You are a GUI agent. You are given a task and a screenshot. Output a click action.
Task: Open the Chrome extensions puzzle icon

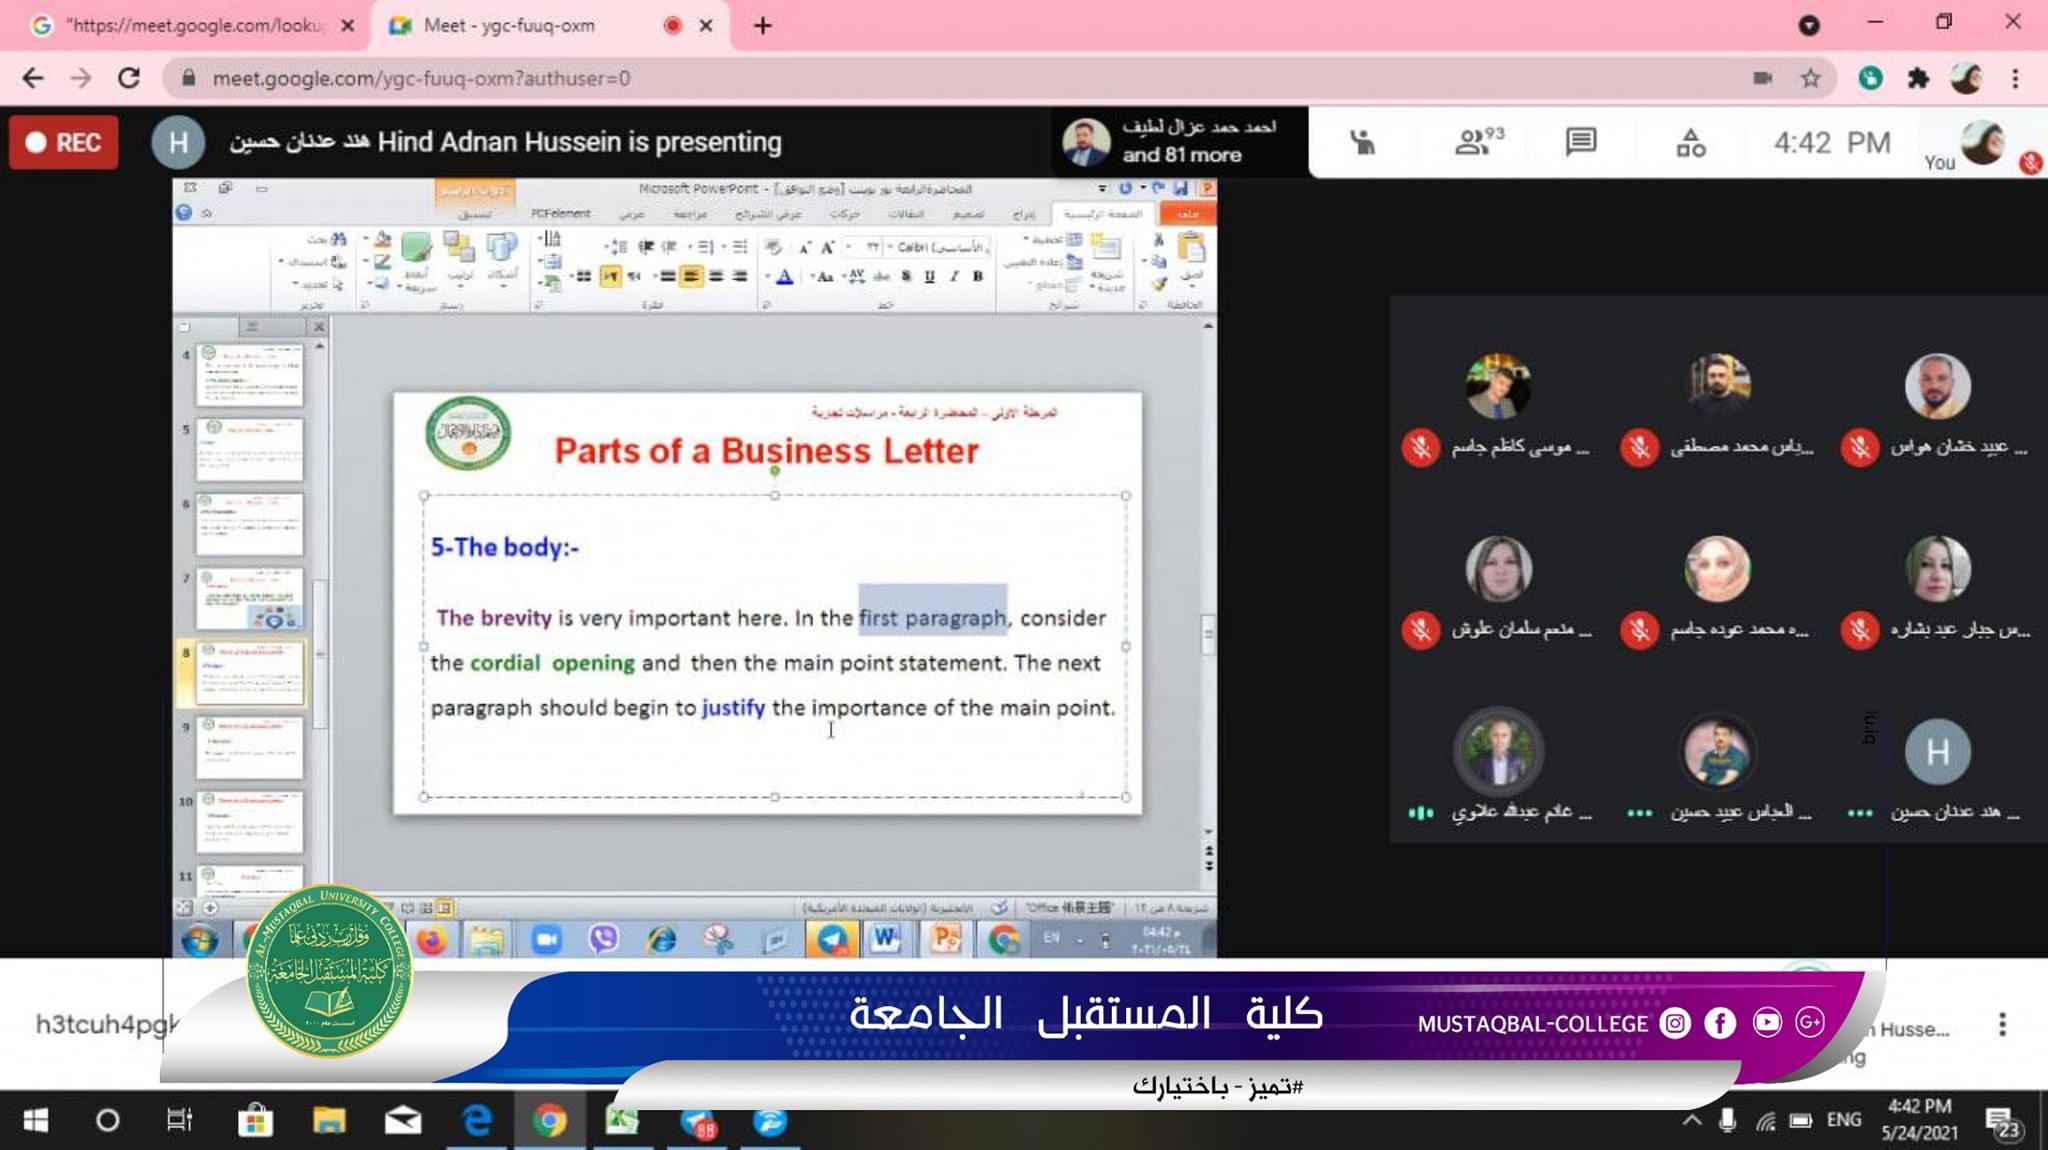pyautogui.click(x=1918, y=78)
